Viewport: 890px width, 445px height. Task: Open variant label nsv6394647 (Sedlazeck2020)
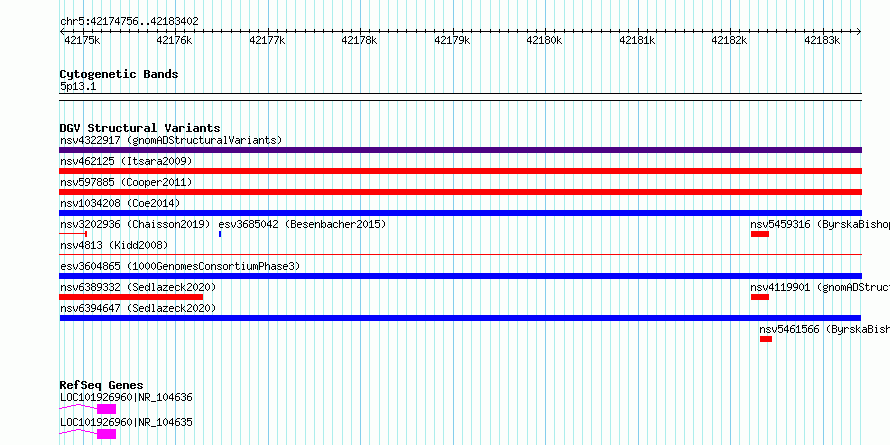coord(138,309)
